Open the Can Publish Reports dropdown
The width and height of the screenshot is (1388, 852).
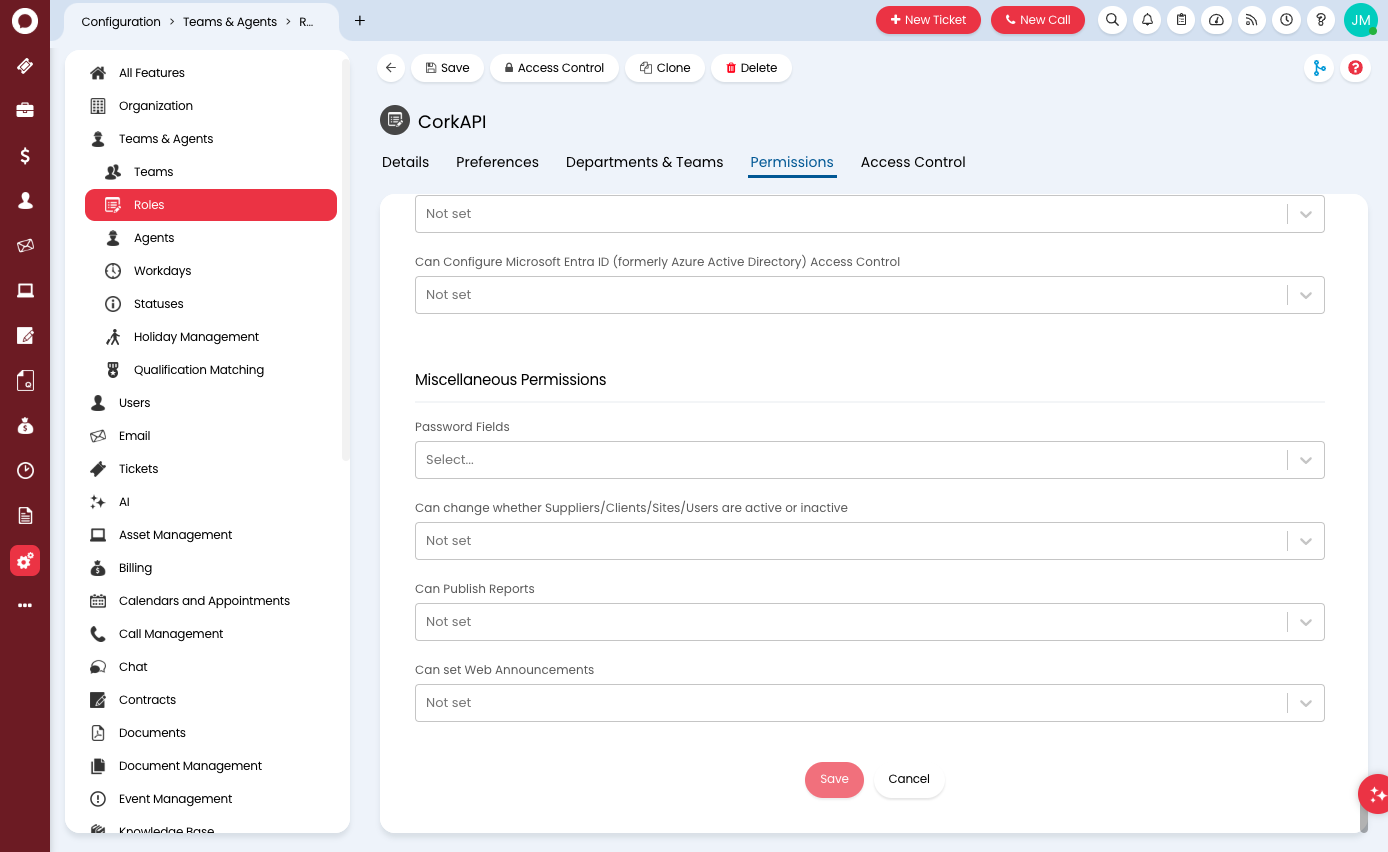pyautogui.click(x=869, y=622)
